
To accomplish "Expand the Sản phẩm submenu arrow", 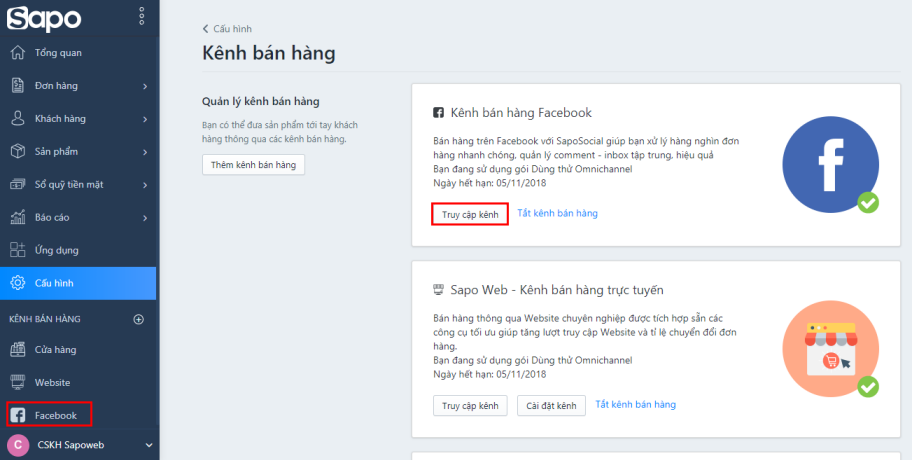I will click(145, 152).
